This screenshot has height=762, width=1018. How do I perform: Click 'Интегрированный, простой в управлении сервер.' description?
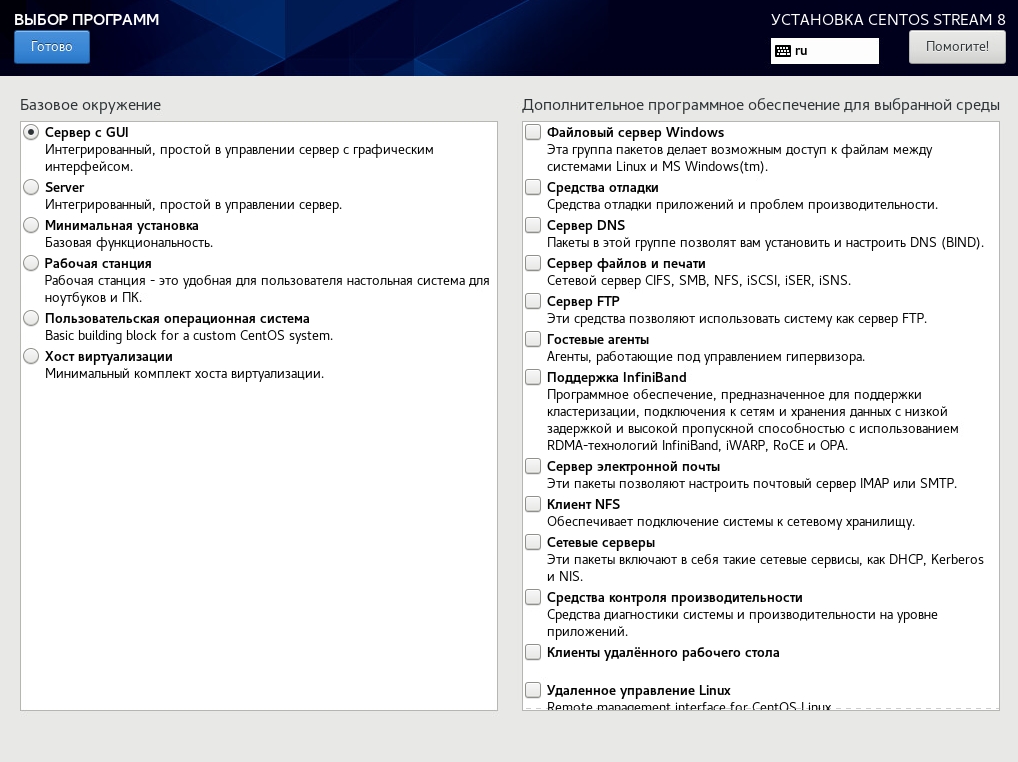click(193, 205)
